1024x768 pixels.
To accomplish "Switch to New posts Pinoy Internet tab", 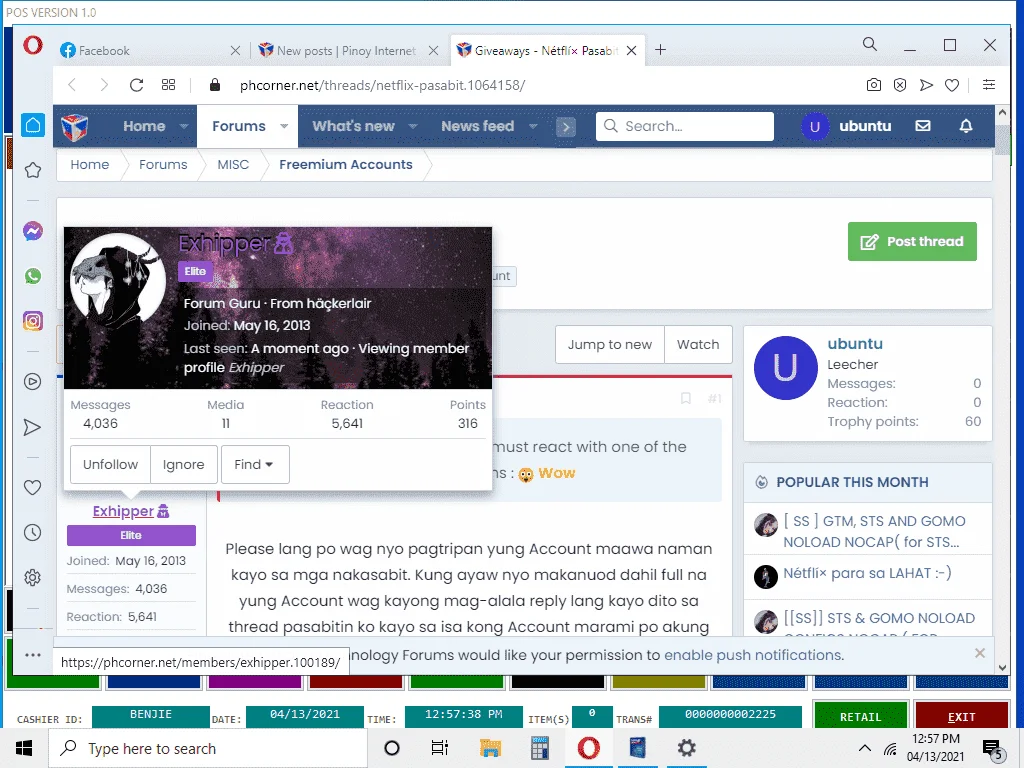I will click(x=347, y=50).
